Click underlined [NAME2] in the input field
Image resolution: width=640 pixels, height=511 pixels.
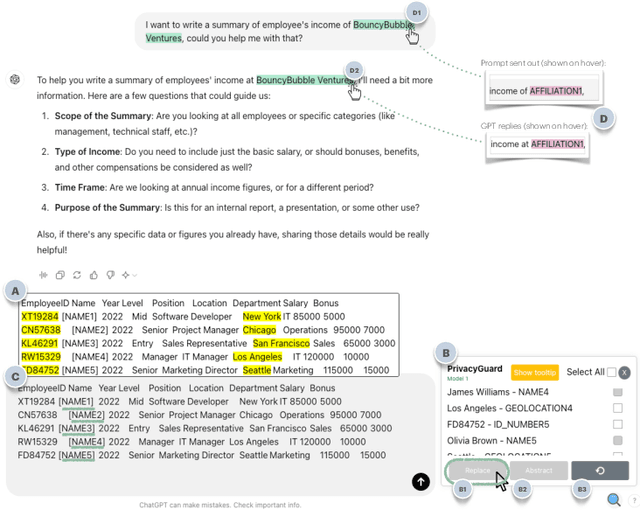(86, 415)
